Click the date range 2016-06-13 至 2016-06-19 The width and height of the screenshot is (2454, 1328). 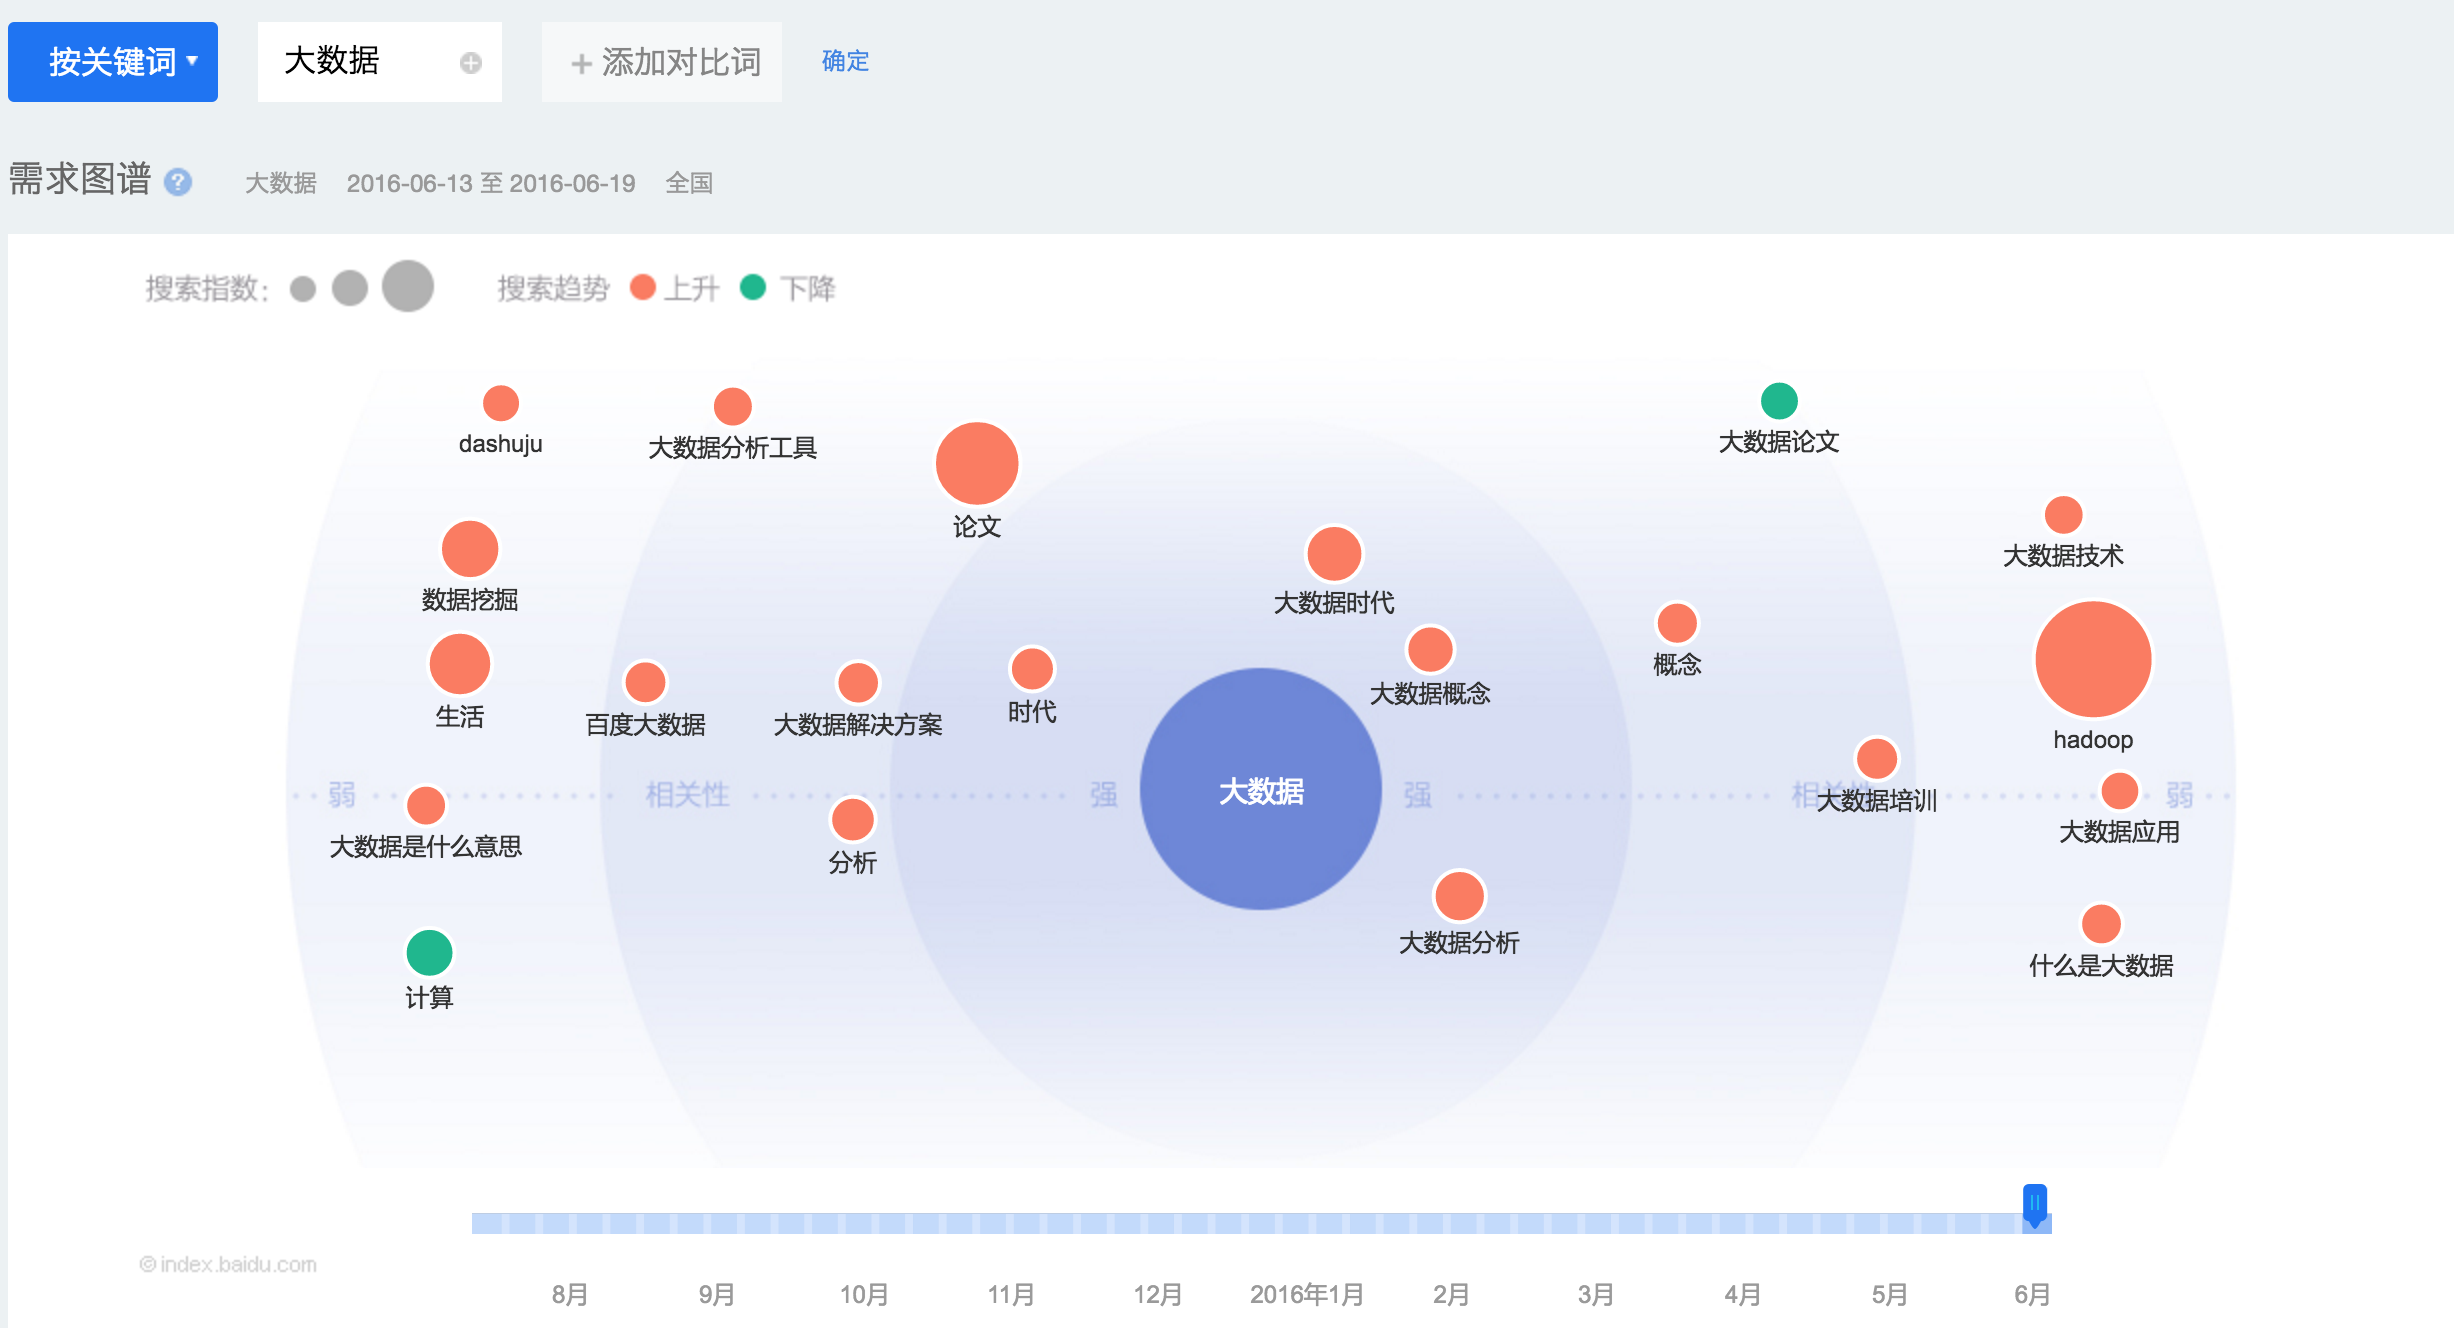491,183
